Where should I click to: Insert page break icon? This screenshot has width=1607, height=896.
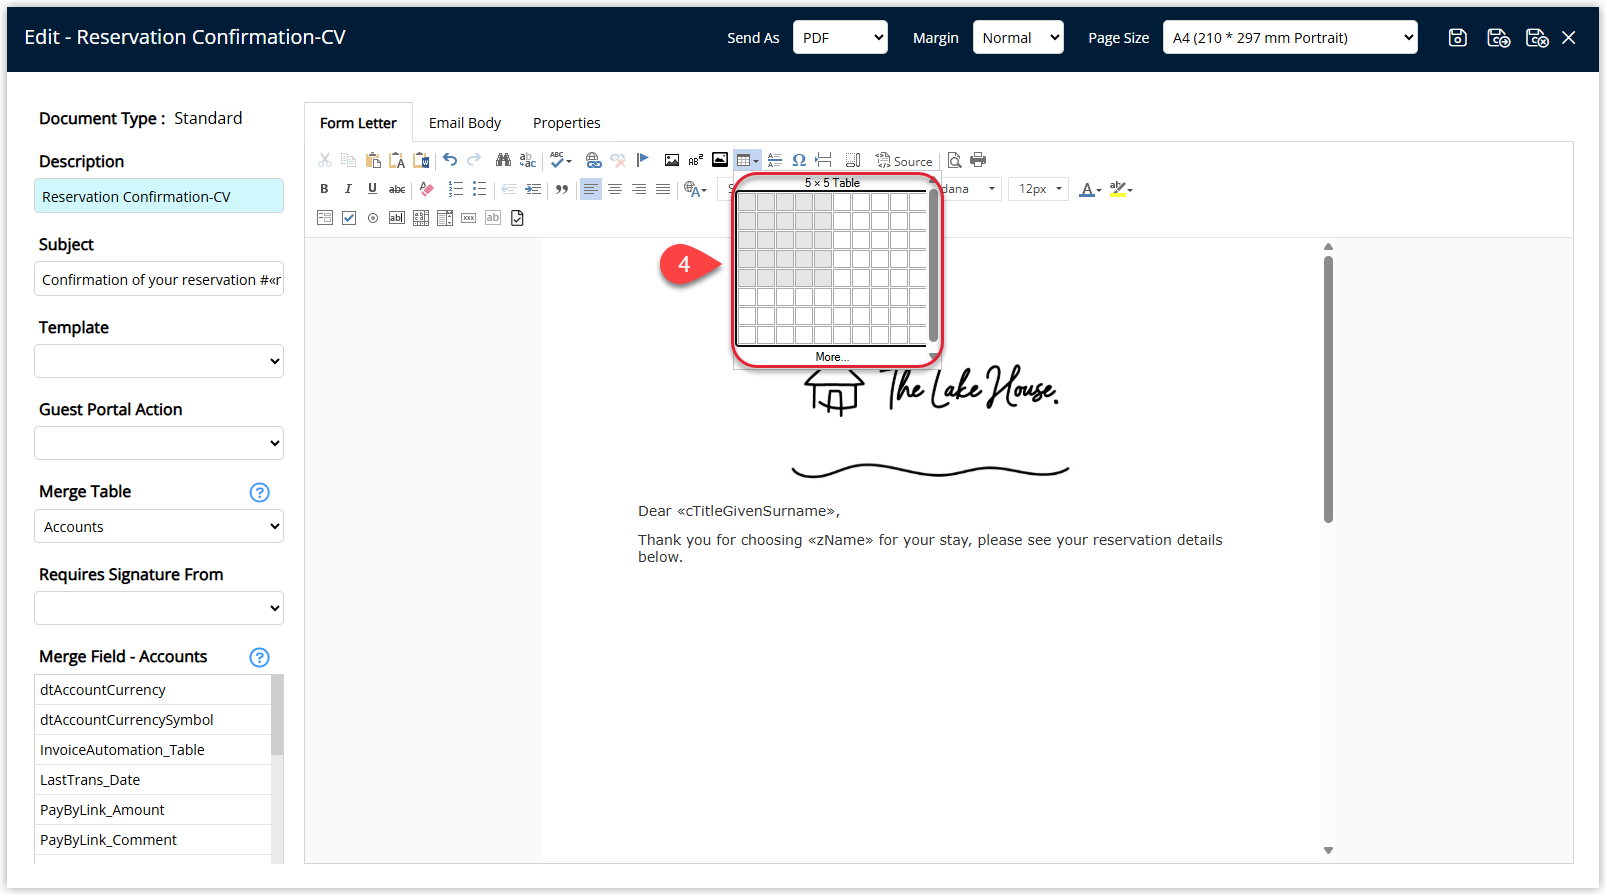(x=823, y=160)
